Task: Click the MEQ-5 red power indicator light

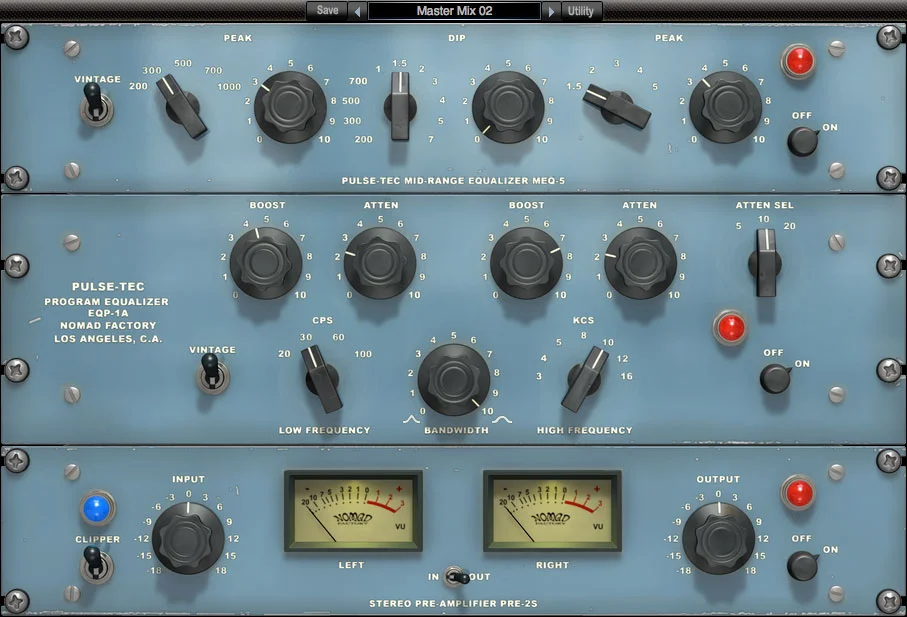Action: [x=798, y=61]
